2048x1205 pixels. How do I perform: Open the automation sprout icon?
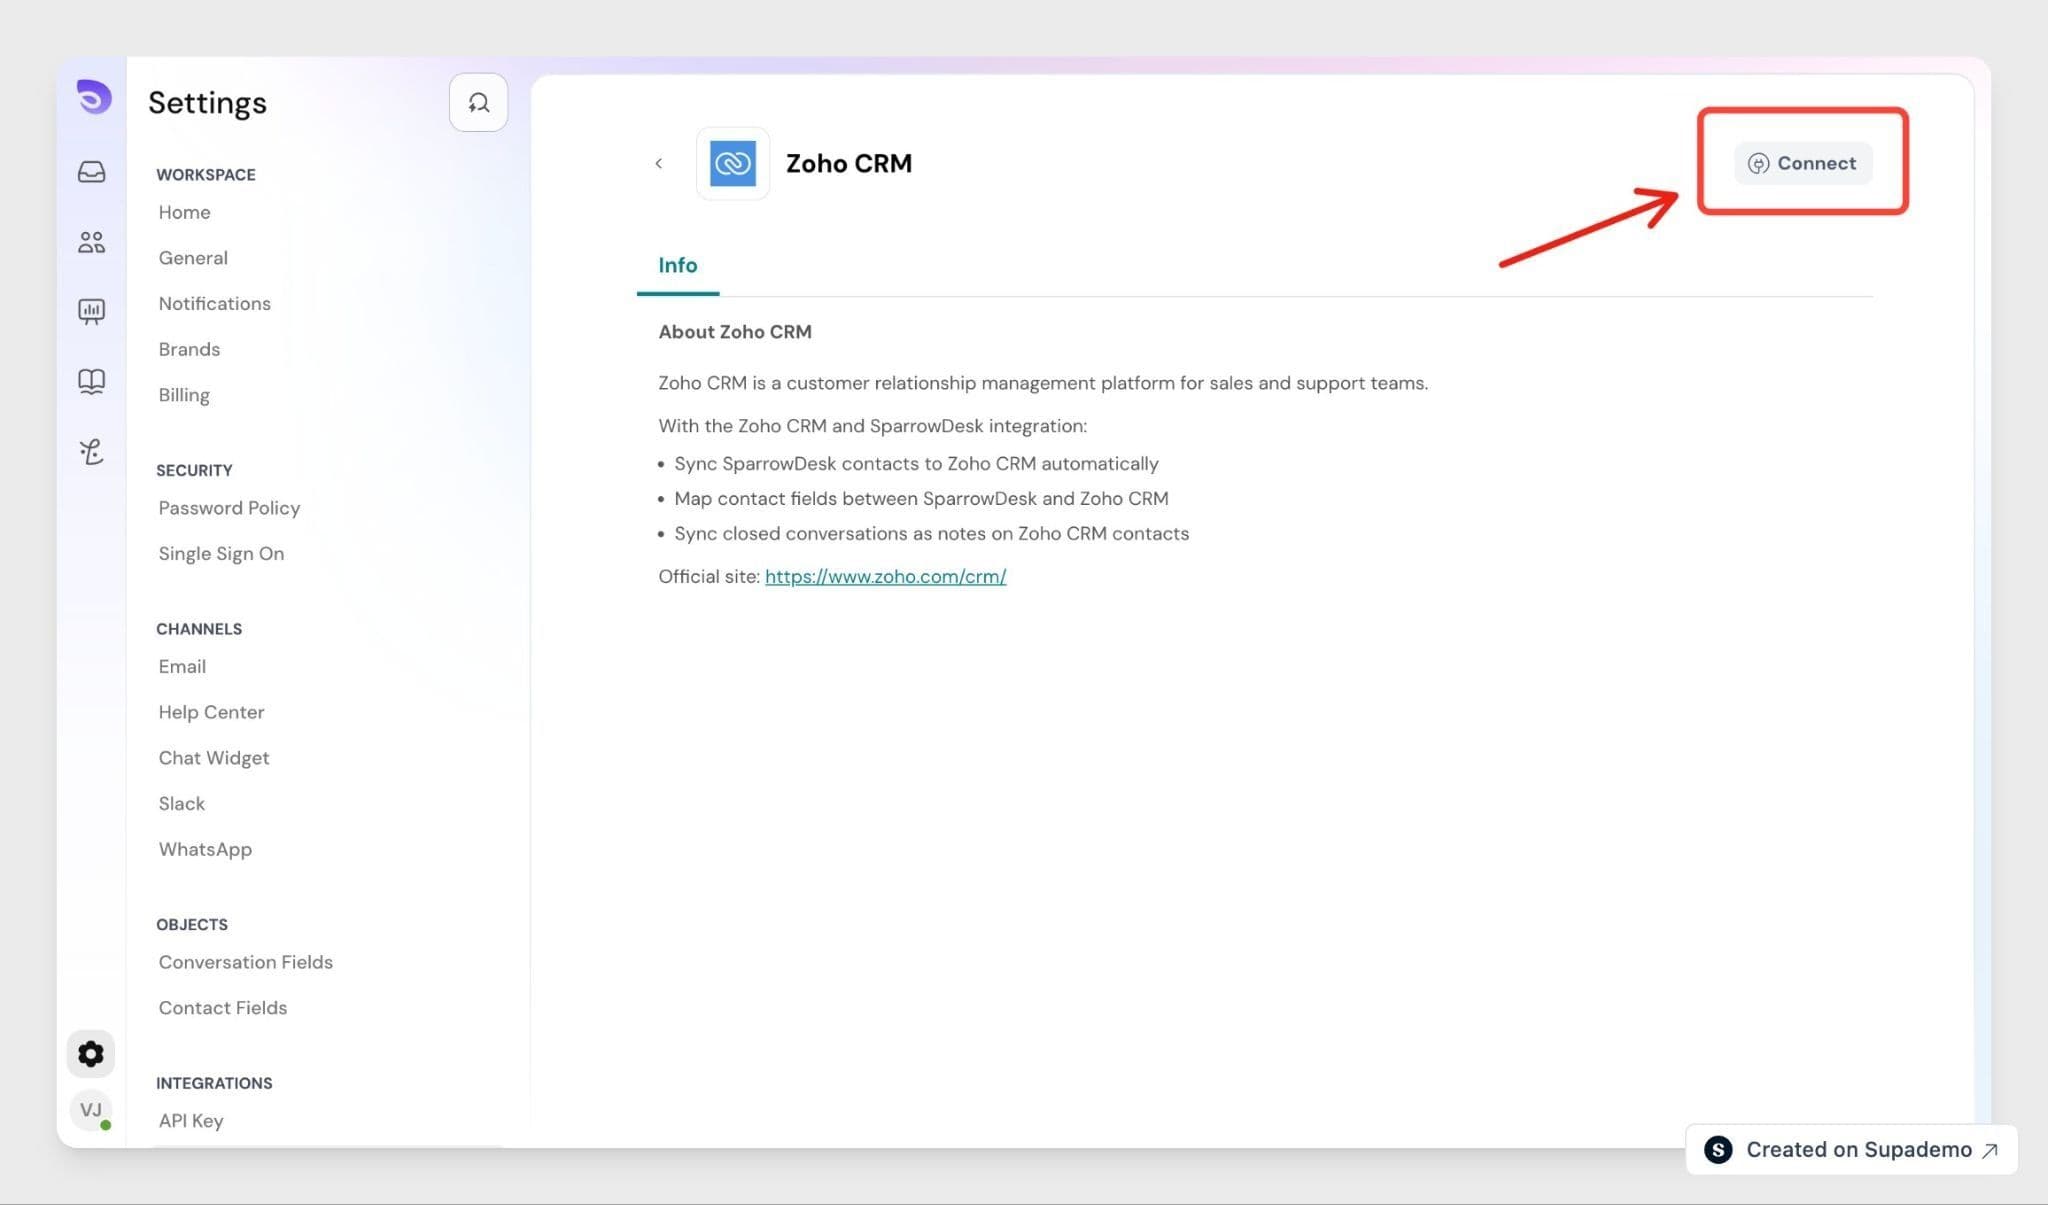(x=91, y=452)
